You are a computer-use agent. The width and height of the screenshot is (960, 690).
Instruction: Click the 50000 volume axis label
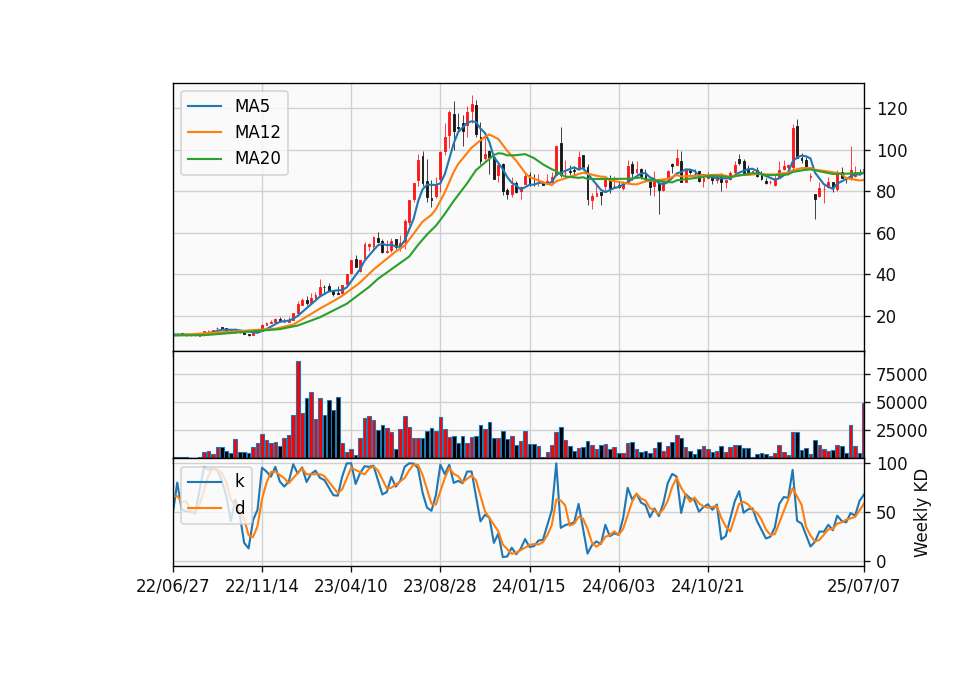pyautogui.click(x=902, y=403)
